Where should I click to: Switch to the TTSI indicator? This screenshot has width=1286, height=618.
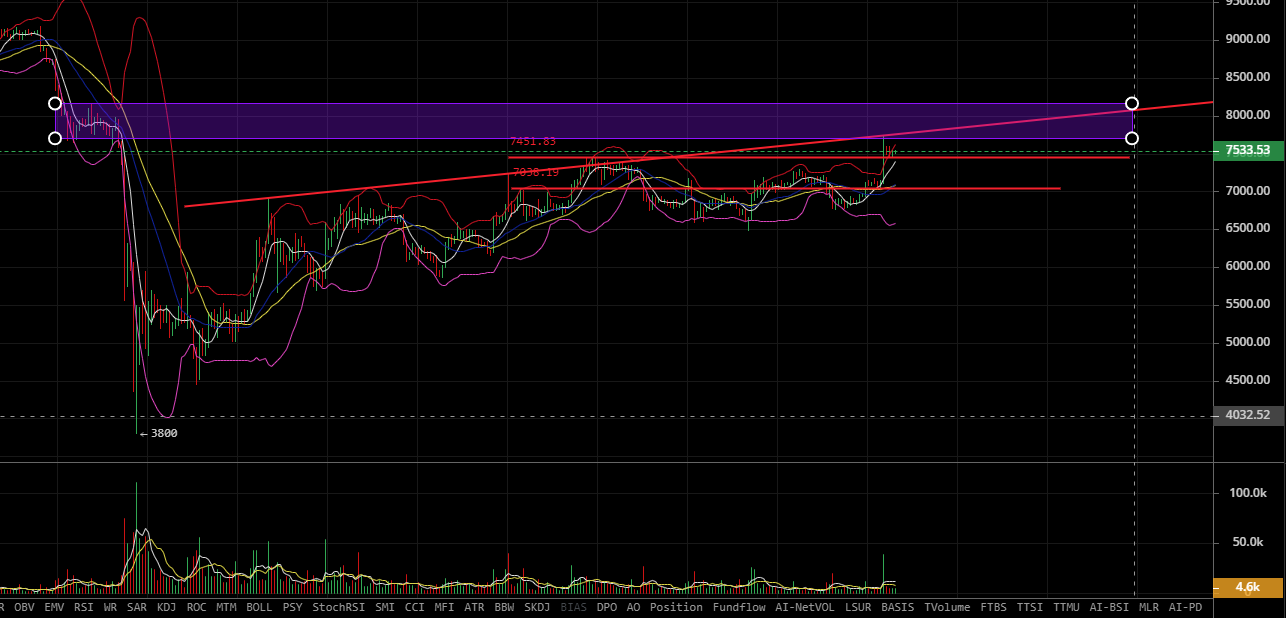coord(1030,607)
